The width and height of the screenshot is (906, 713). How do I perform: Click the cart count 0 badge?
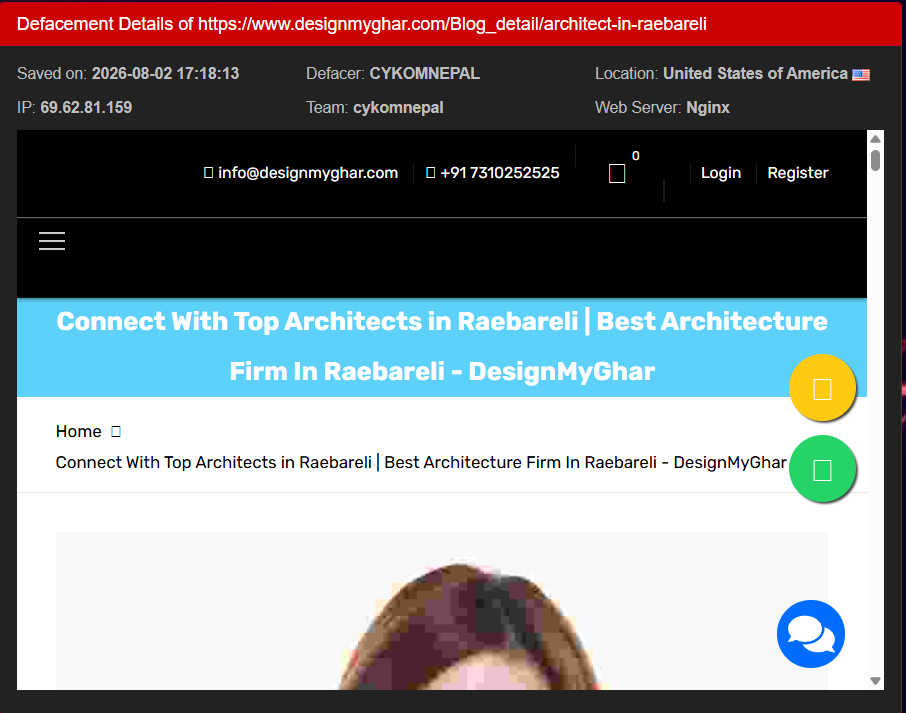coord(636,155)
